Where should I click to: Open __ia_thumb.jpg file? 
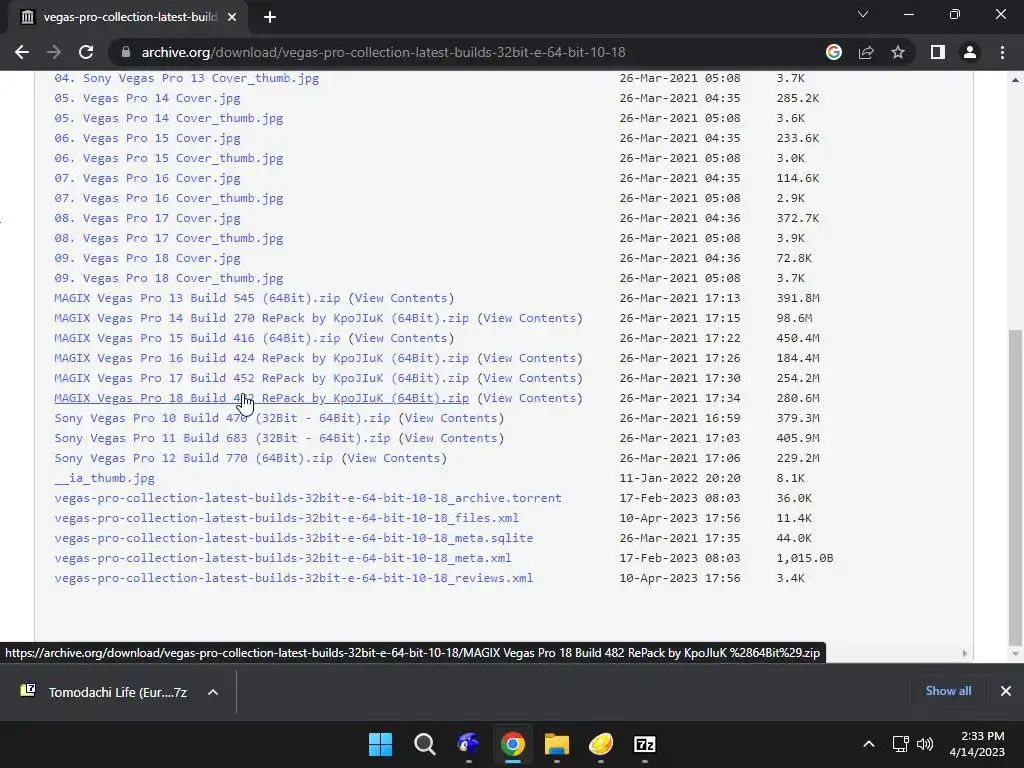tap(104, 478)
